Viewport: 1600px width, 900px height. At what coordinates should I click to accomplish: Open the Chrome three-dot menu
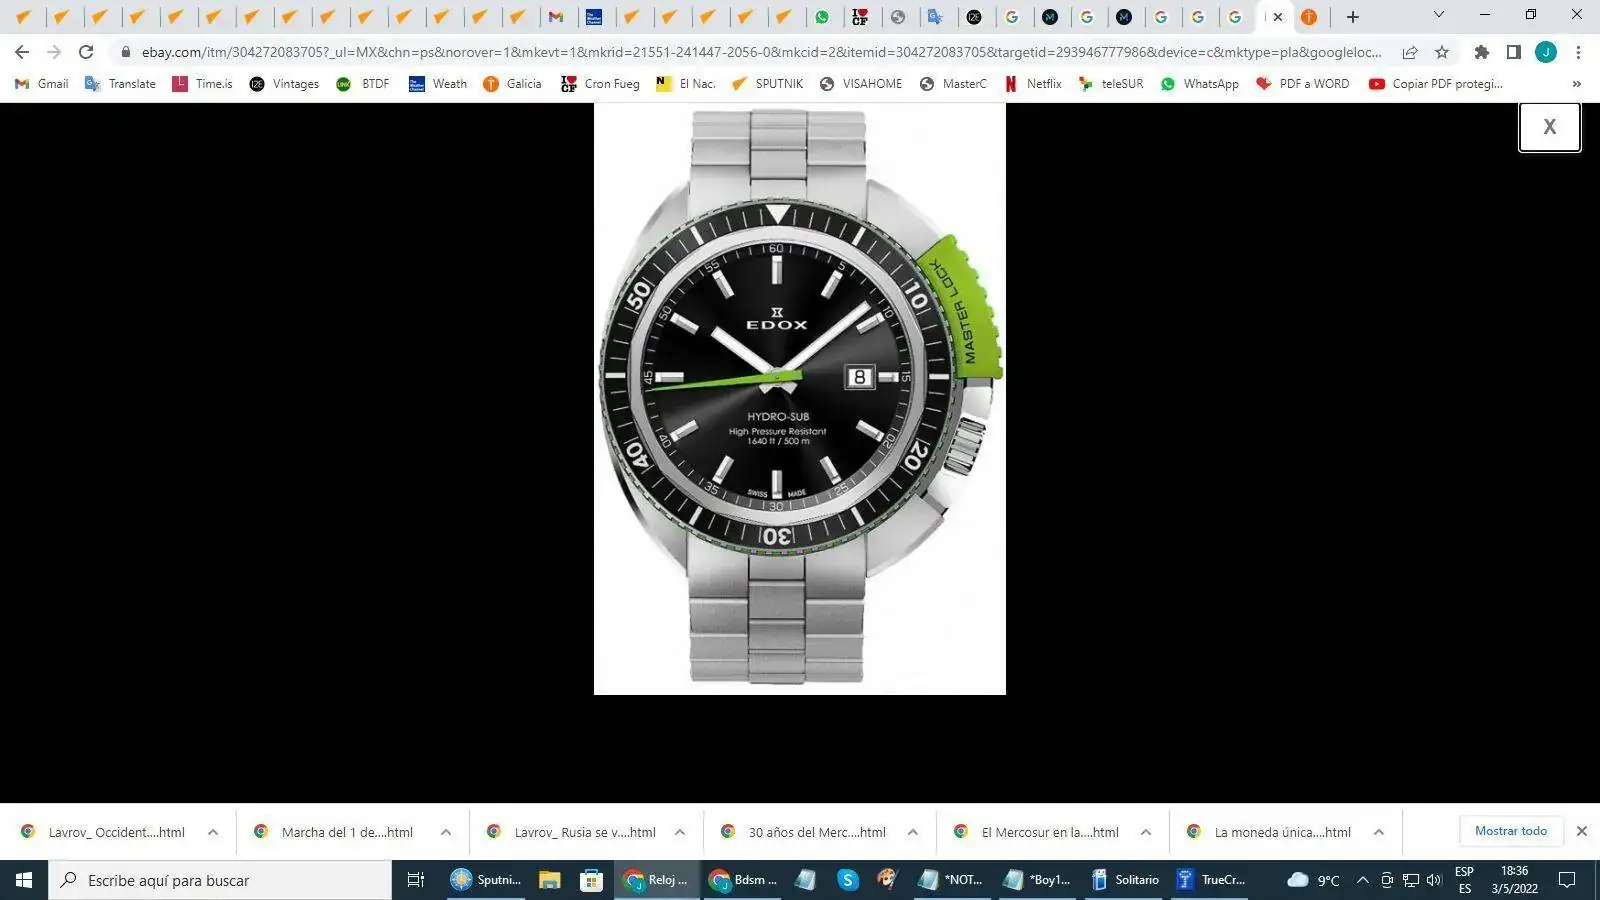point(1578,52)
